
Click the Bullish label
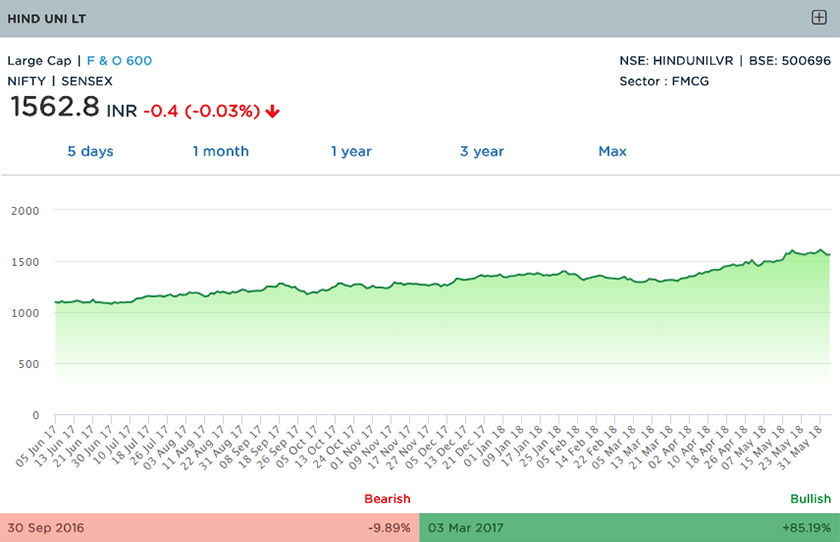(811, 499)
